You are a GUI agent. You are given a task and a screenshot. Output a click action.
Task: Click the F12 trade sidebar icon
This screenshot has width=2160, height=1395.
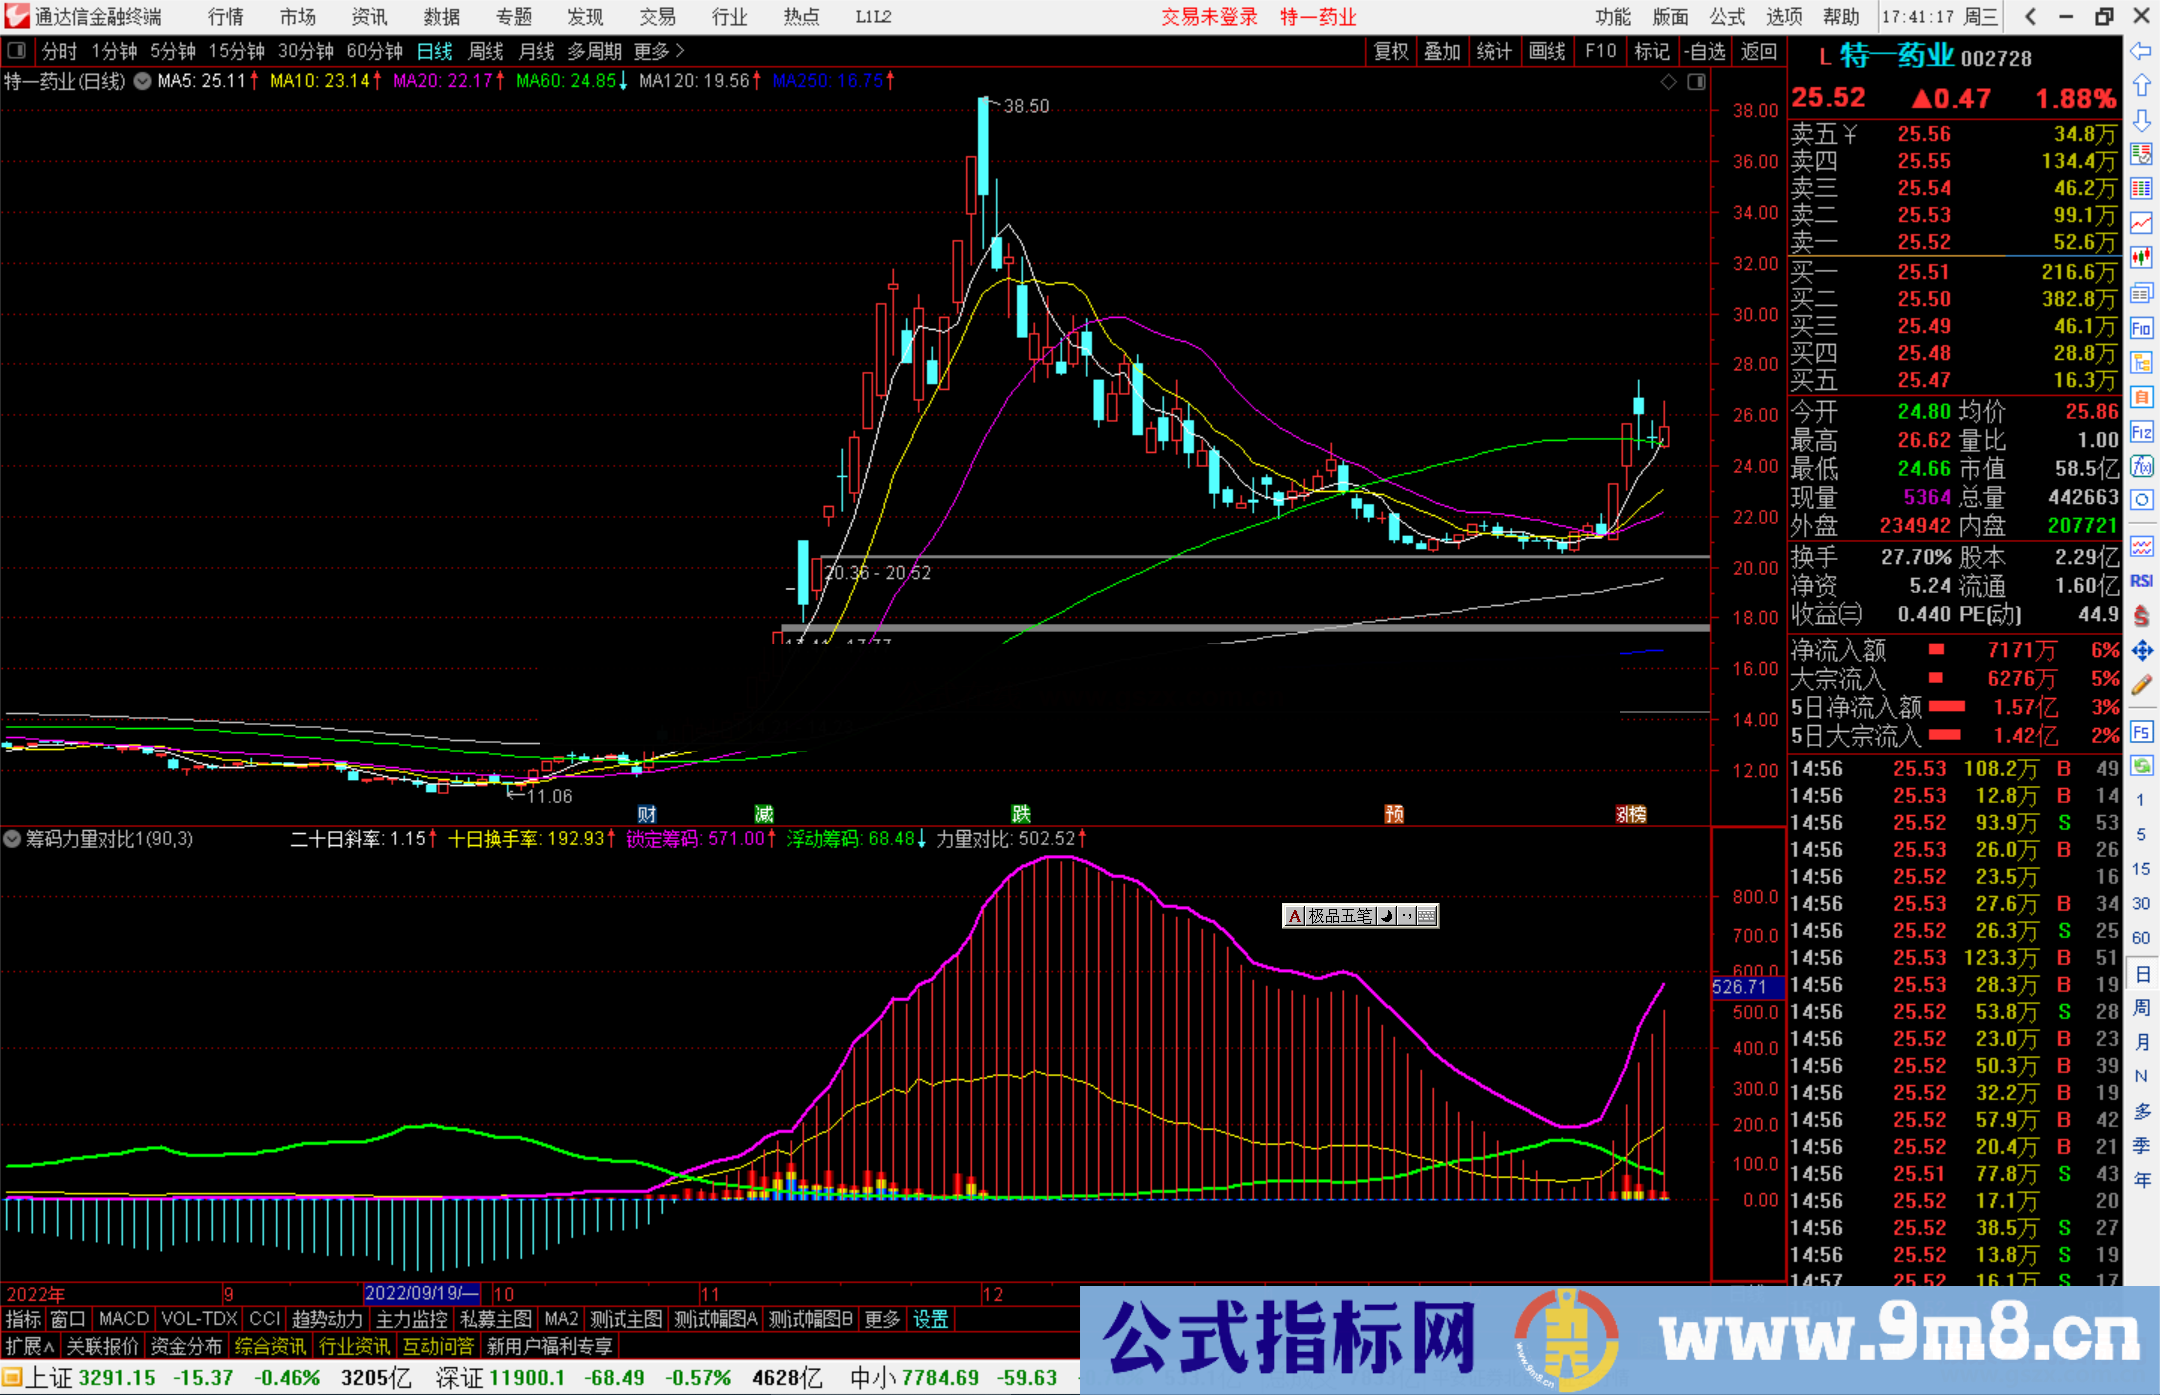point(2141,432)
